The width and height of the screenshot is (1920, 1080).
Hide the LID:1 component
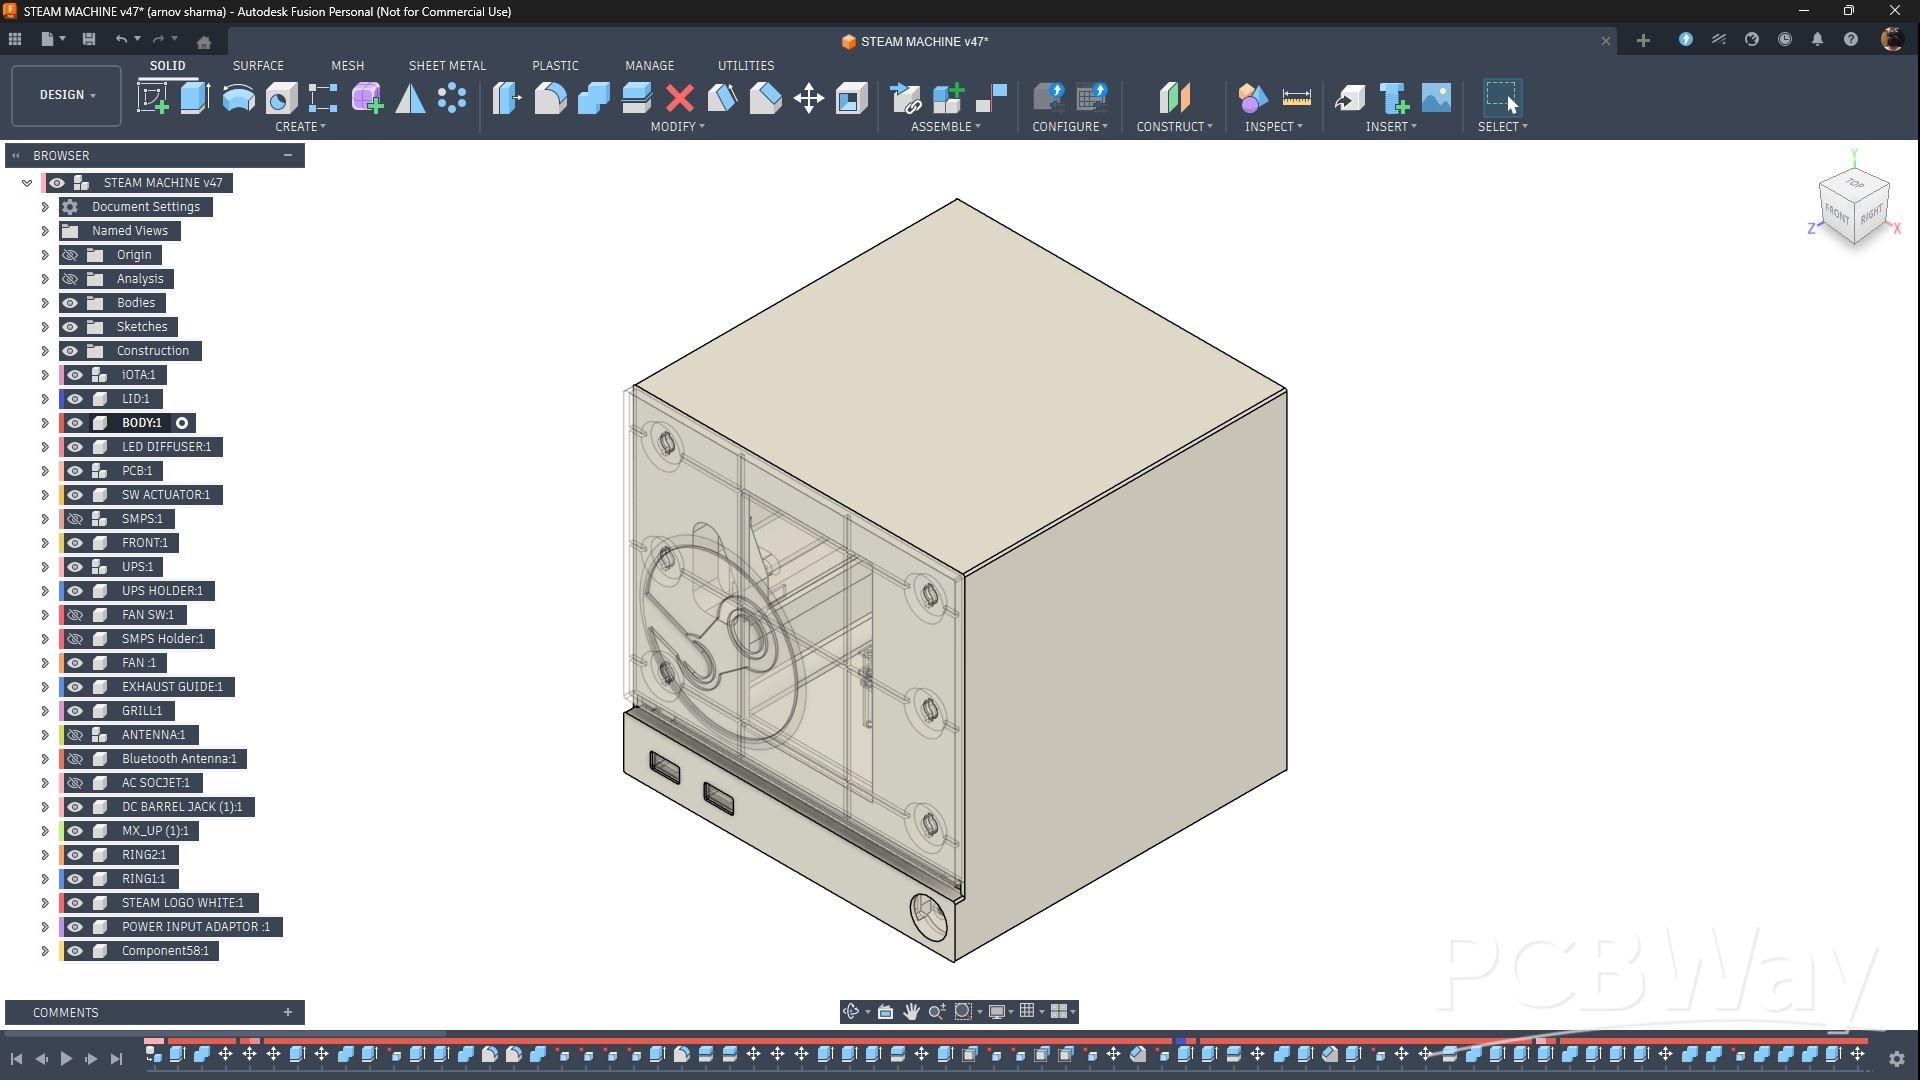point(75,399)
